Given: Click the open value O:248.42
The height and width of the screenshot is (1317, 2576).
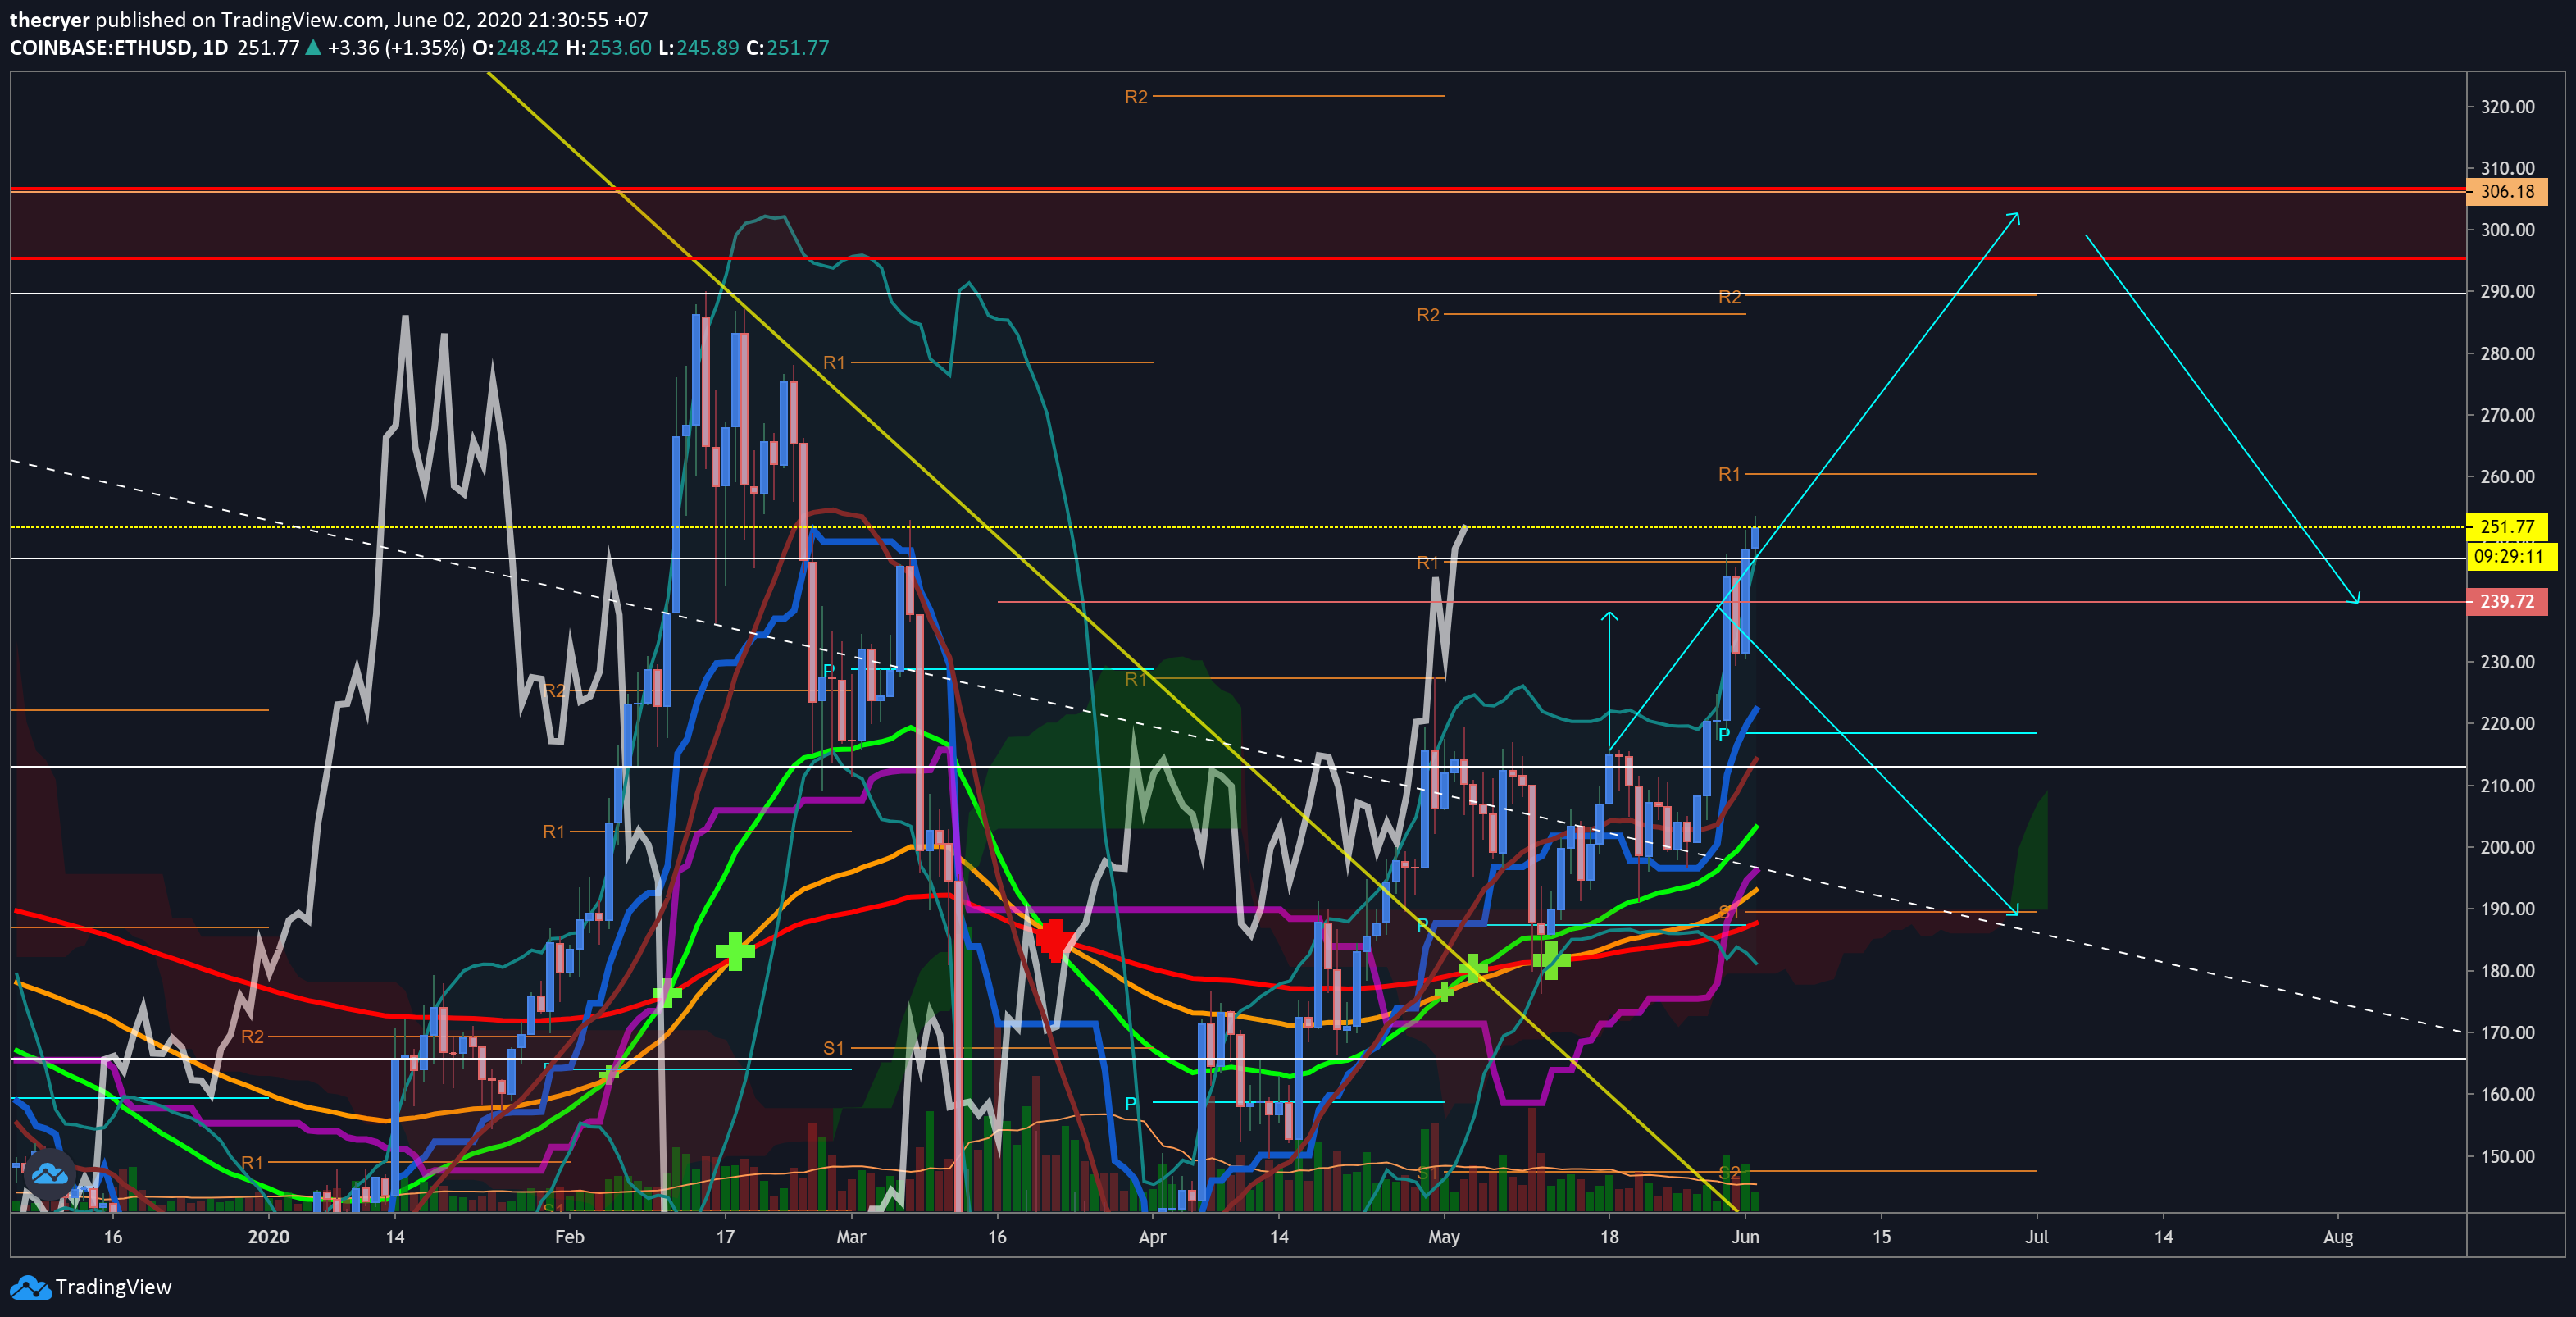Looking at the screenshot, I should click(515, 48).
